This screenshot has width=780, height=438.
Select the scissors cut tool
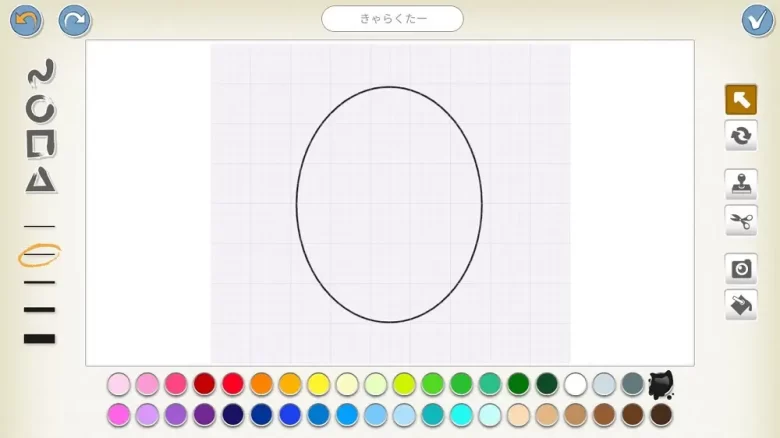click(x=741, y=220)
